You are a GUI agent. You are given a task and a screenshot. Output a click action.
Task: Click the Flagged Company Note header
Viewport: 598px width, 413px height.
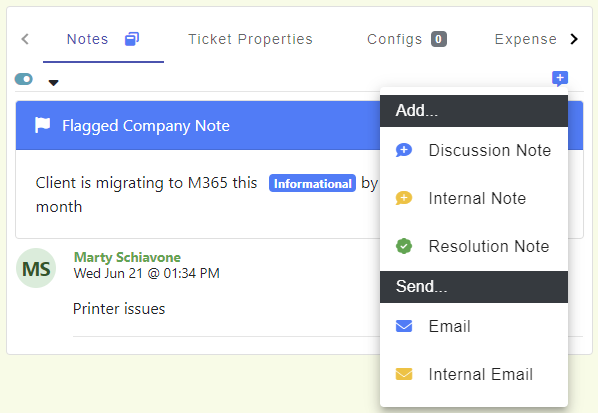click(198, 125)
